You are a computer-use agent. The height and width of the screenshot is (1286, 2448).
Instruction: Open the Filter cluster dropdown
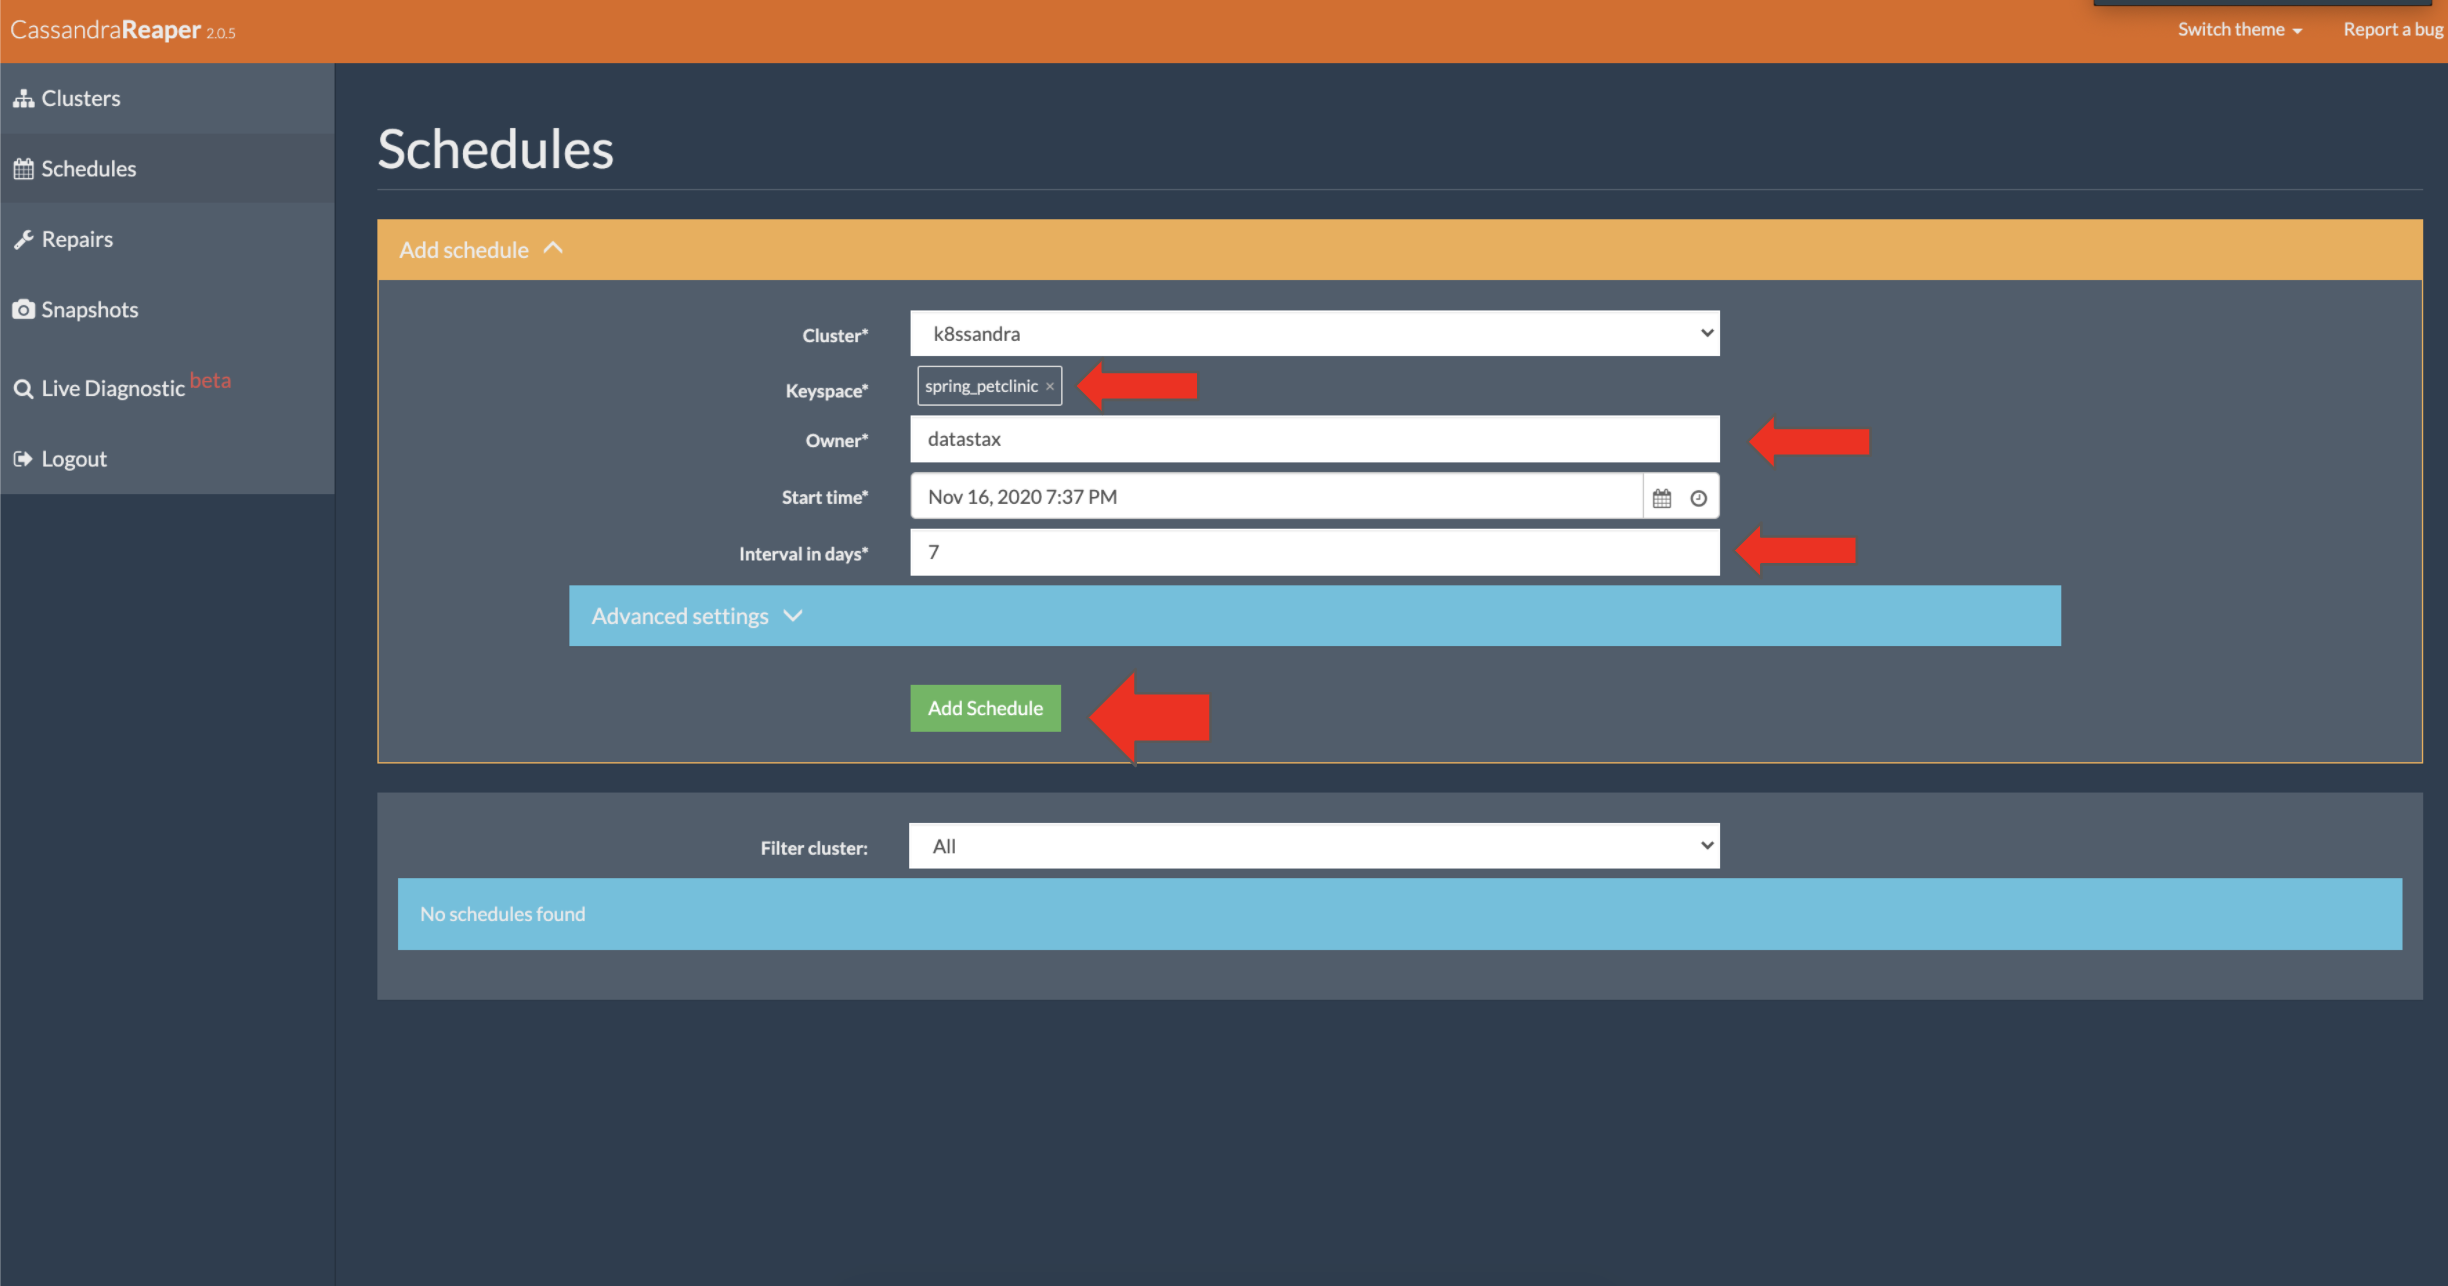pos(1315,845)
